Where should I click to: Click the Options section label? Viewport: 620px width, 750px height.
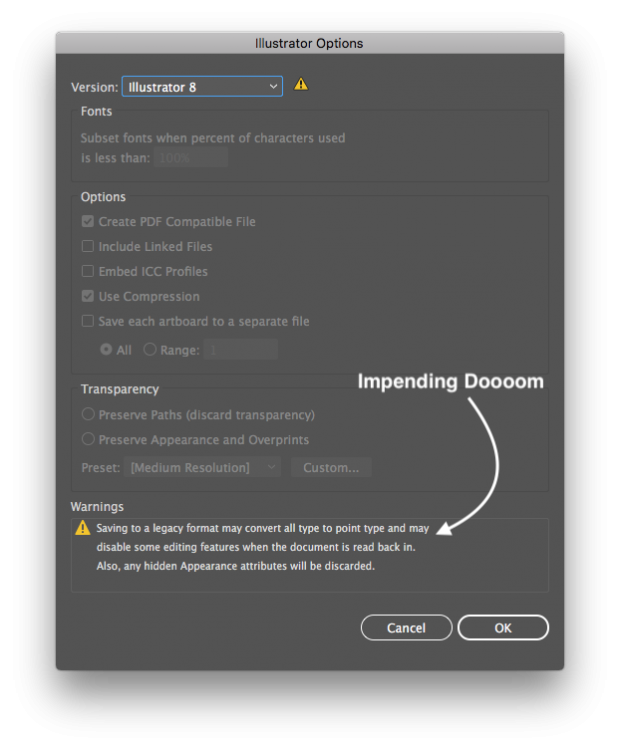(x=103, y=197)
